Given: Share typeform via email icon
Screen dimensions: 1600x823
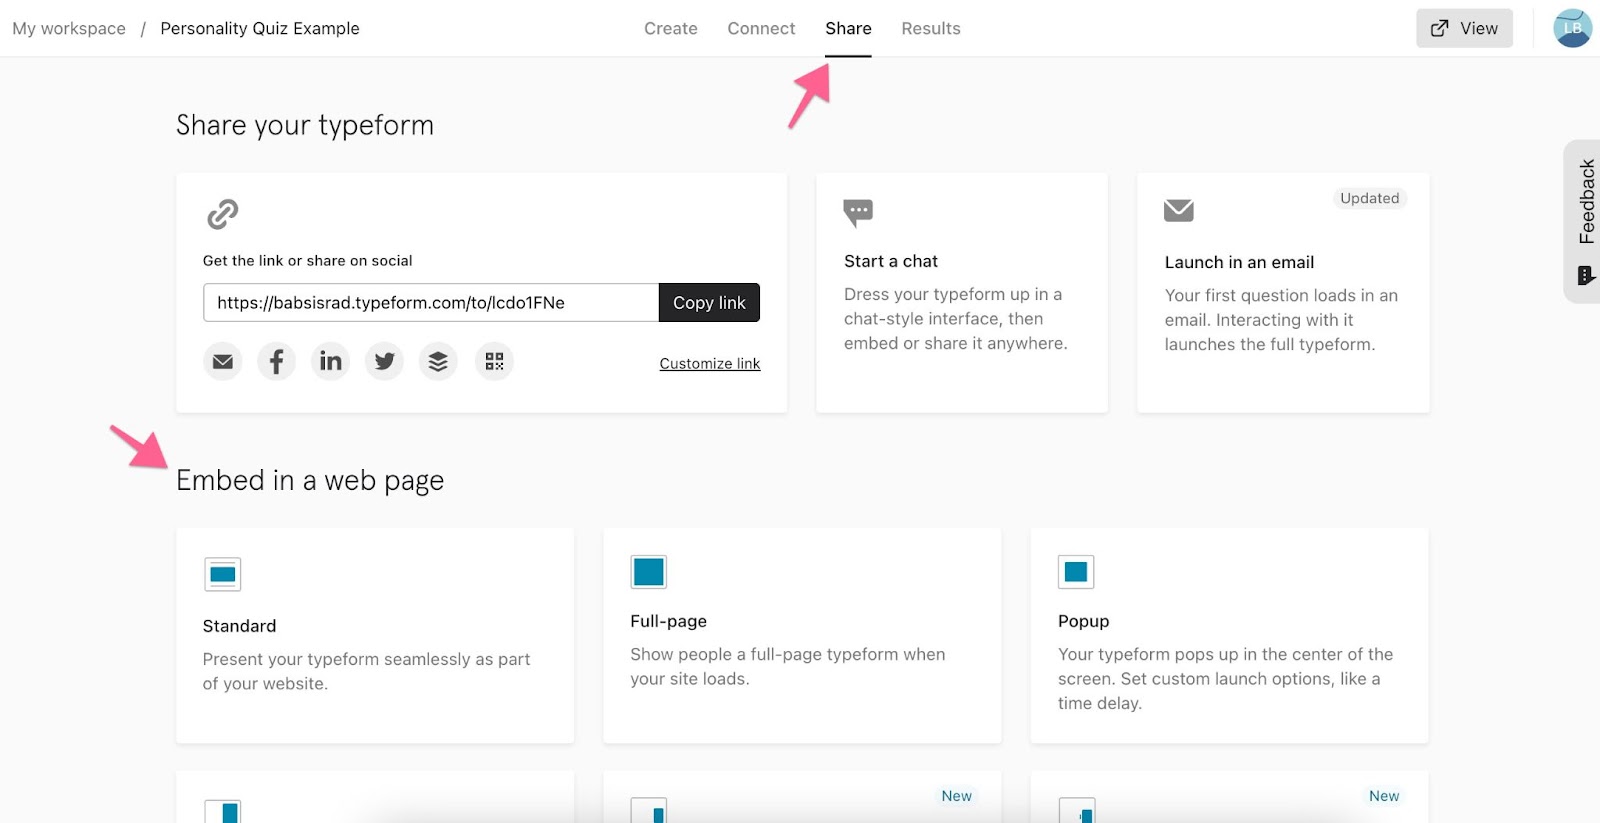Looking at the screenshot, I should pyautogui.click(x=223, y=361).
